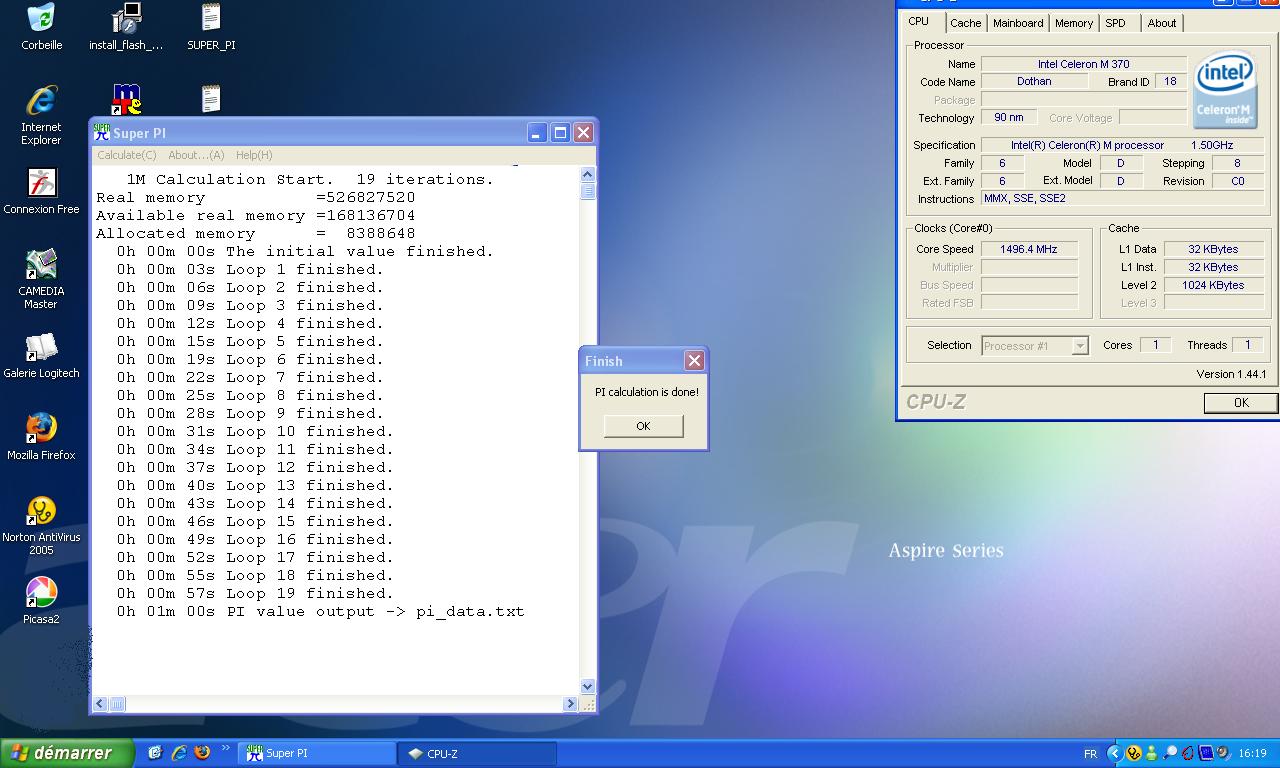The image size is (1280, 768).
Task: Click the Level 2 1024 KBytes field
Action: [x=1213, y=285]
